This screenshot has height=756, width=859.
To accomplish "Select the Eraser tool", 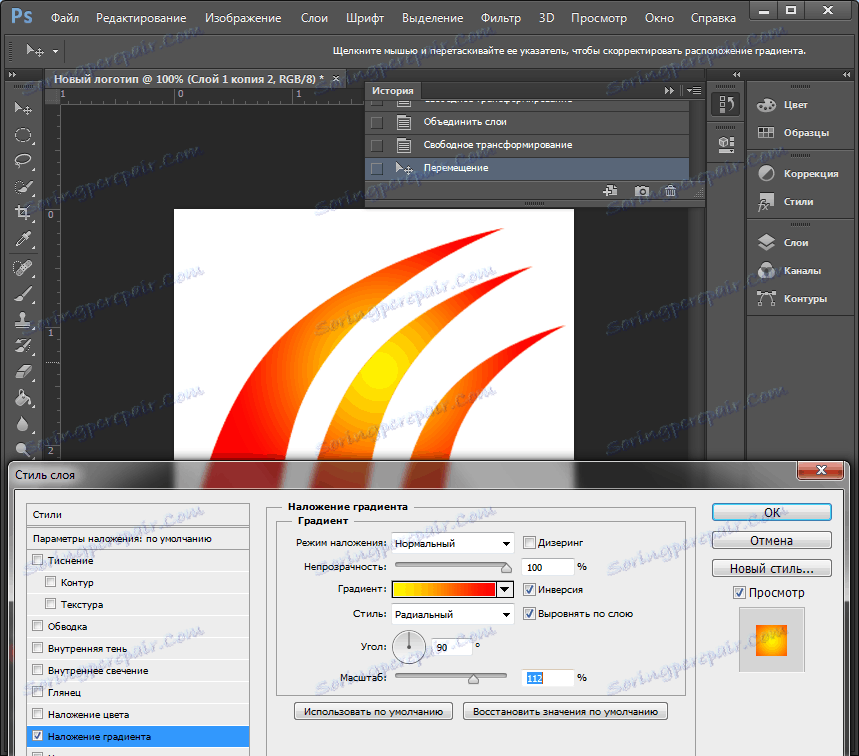I will (x=23, y=372).
